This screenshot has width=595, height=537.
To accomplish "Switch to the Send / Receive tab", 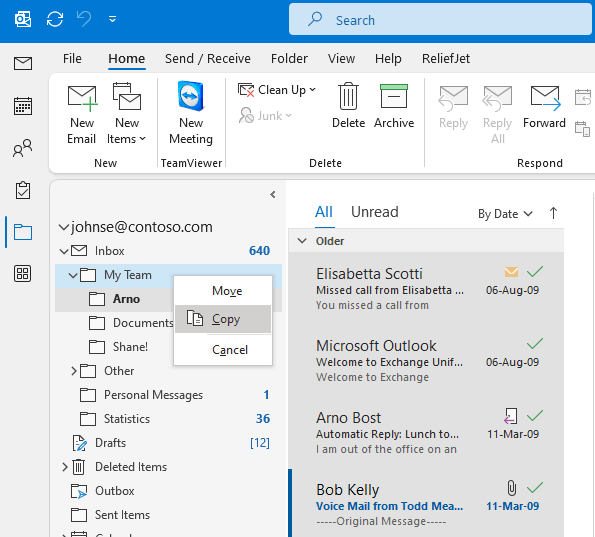I will (208, 58).
